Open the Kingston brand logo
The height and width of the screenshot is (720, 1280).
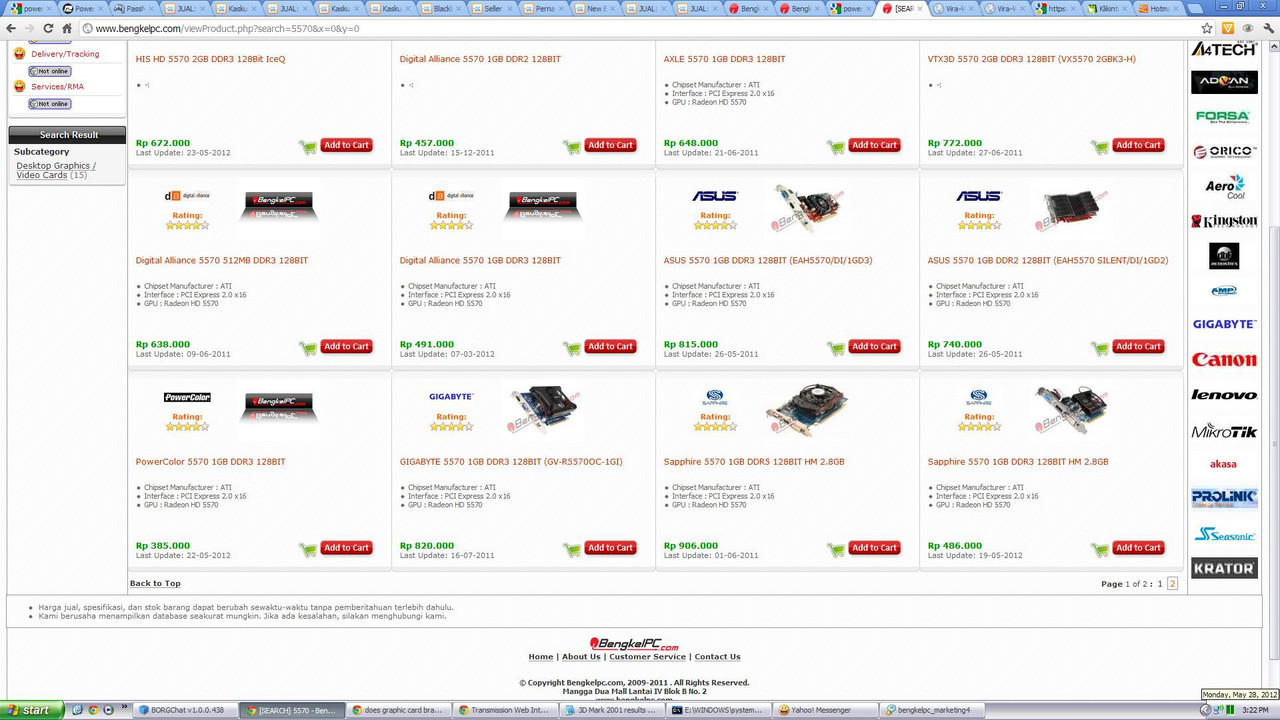tap(1224, 221)
